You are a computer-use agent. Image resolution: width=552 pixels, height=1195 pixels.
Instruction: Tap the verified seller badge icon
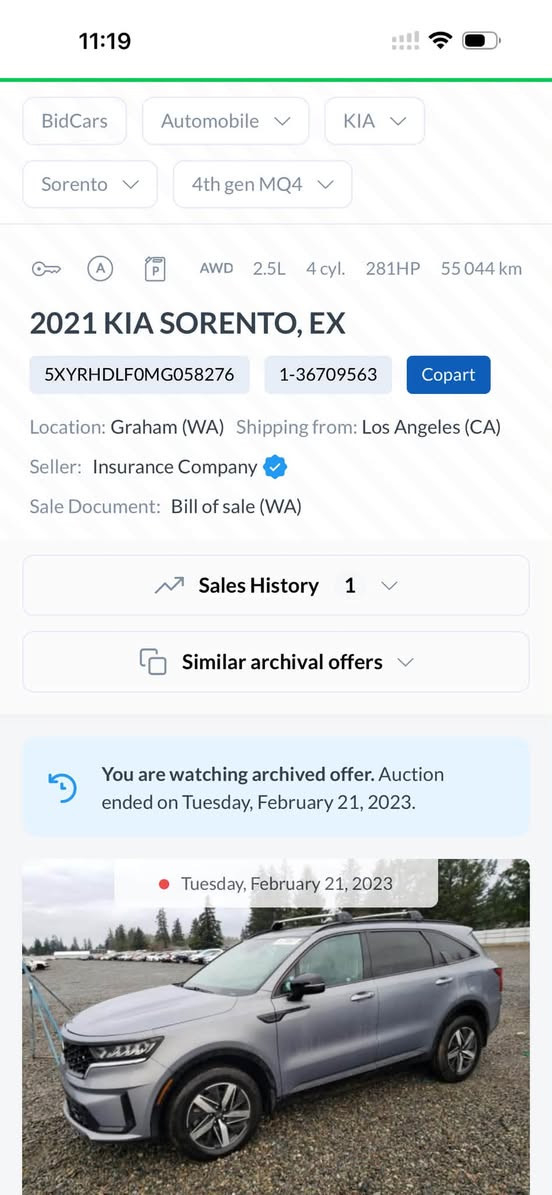(x=274, y=467)
